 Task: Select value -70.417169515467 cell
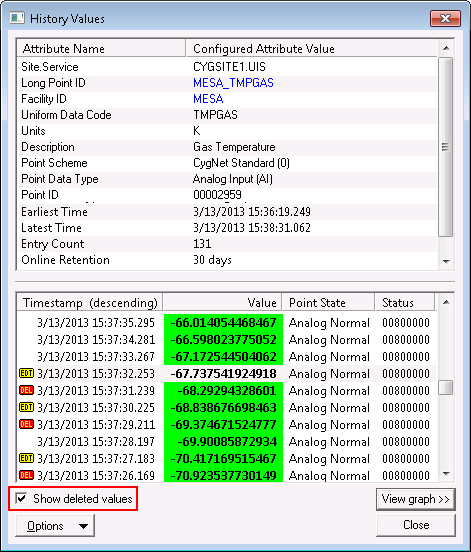tap(223, 458)
